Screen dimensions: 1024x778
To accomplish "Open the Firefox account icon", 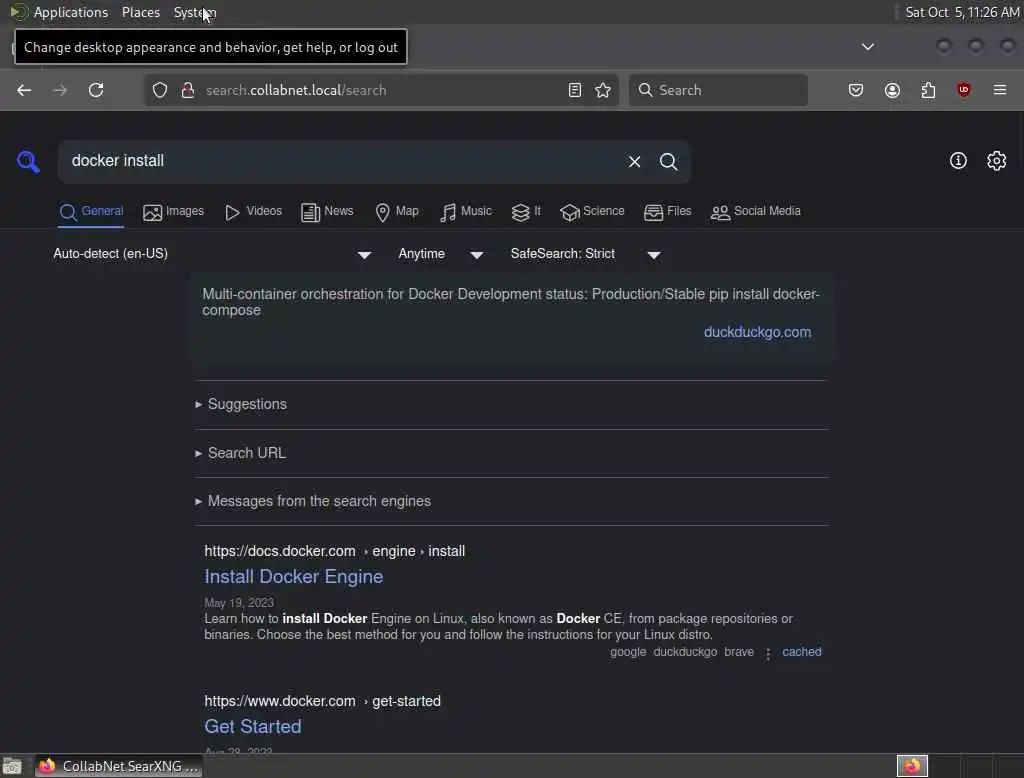I will pyautogui.click(x=892, y=90).
